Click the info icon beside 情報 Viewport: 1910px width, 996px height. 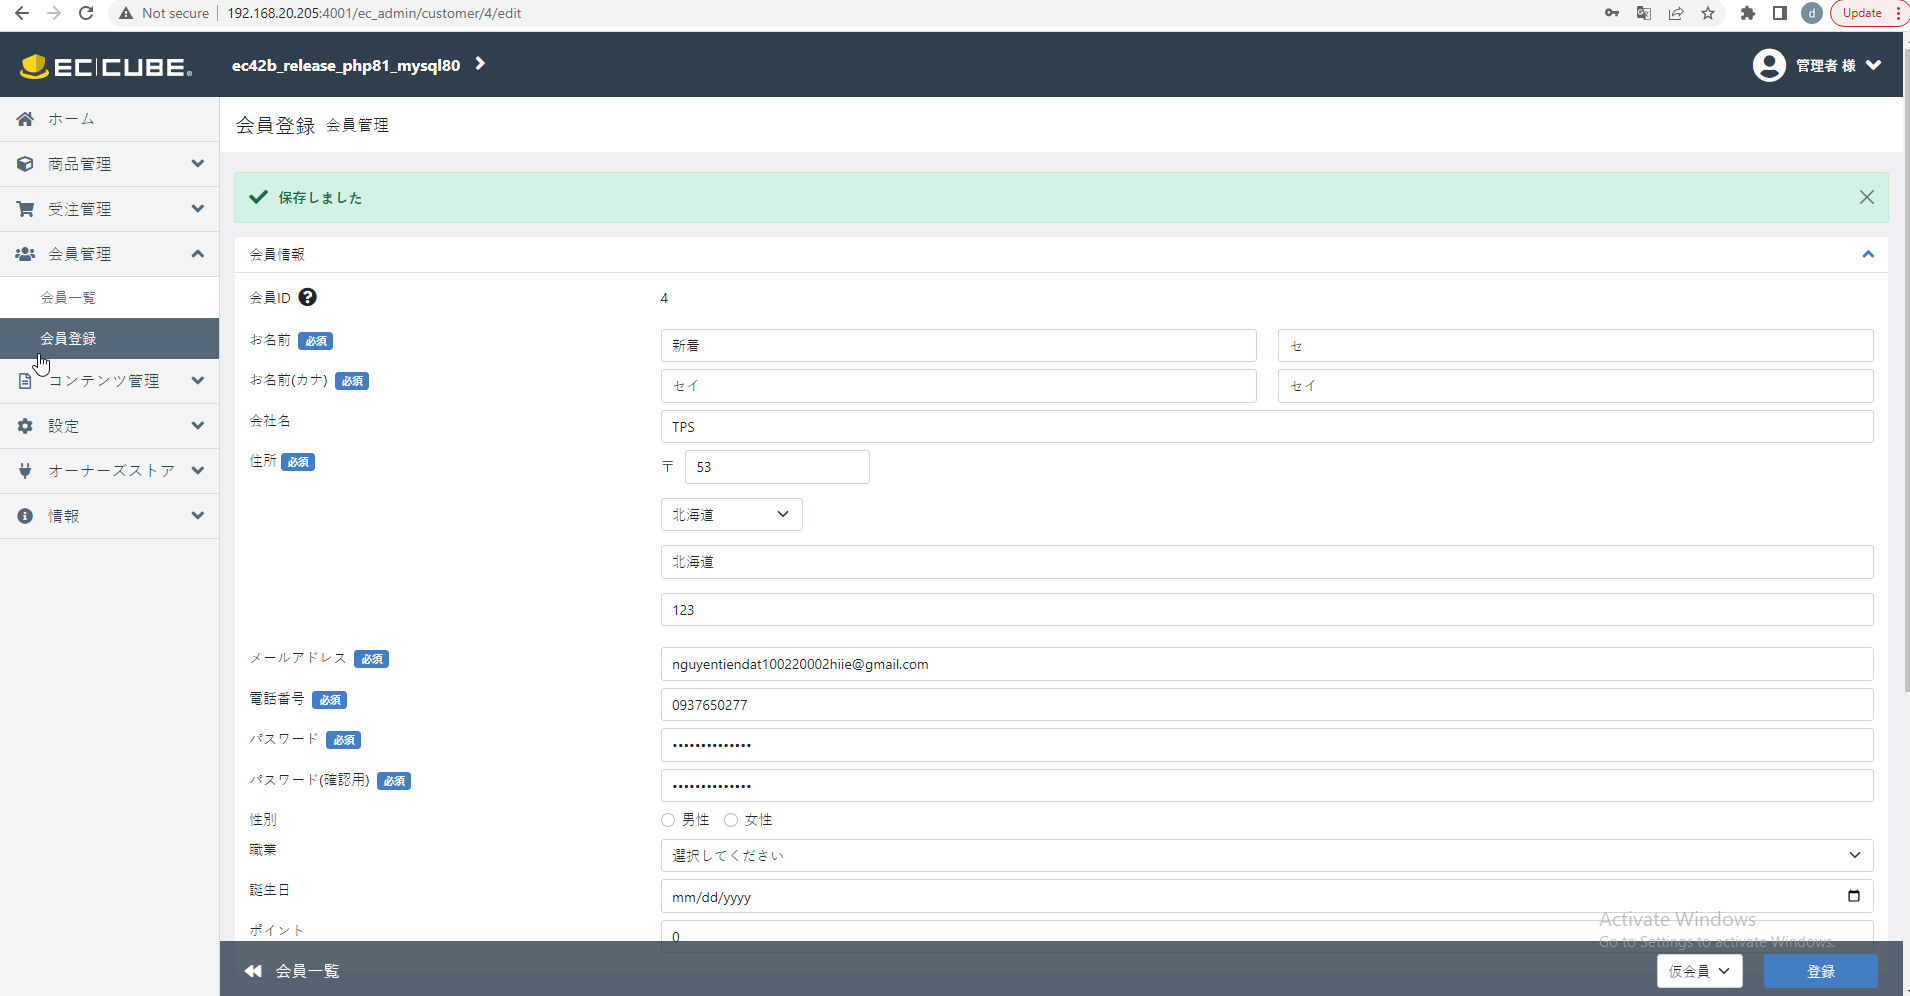point(25,516)
